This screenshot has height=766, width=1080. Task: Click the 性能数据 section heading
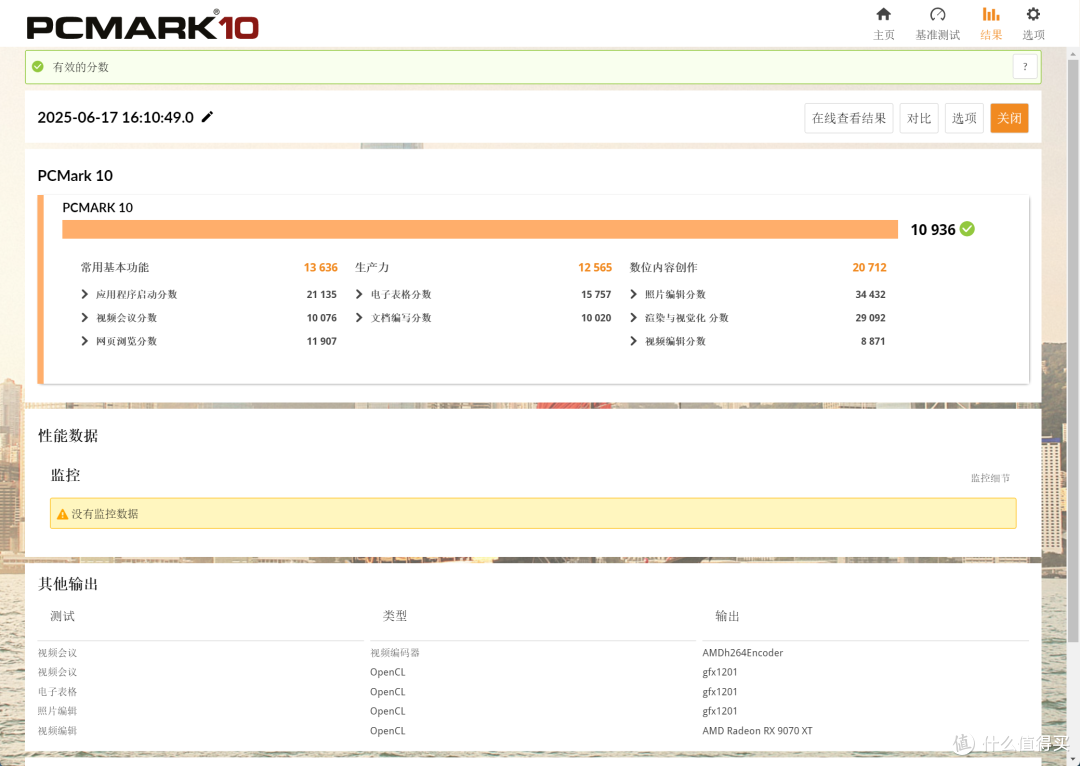tap(68, 435)
